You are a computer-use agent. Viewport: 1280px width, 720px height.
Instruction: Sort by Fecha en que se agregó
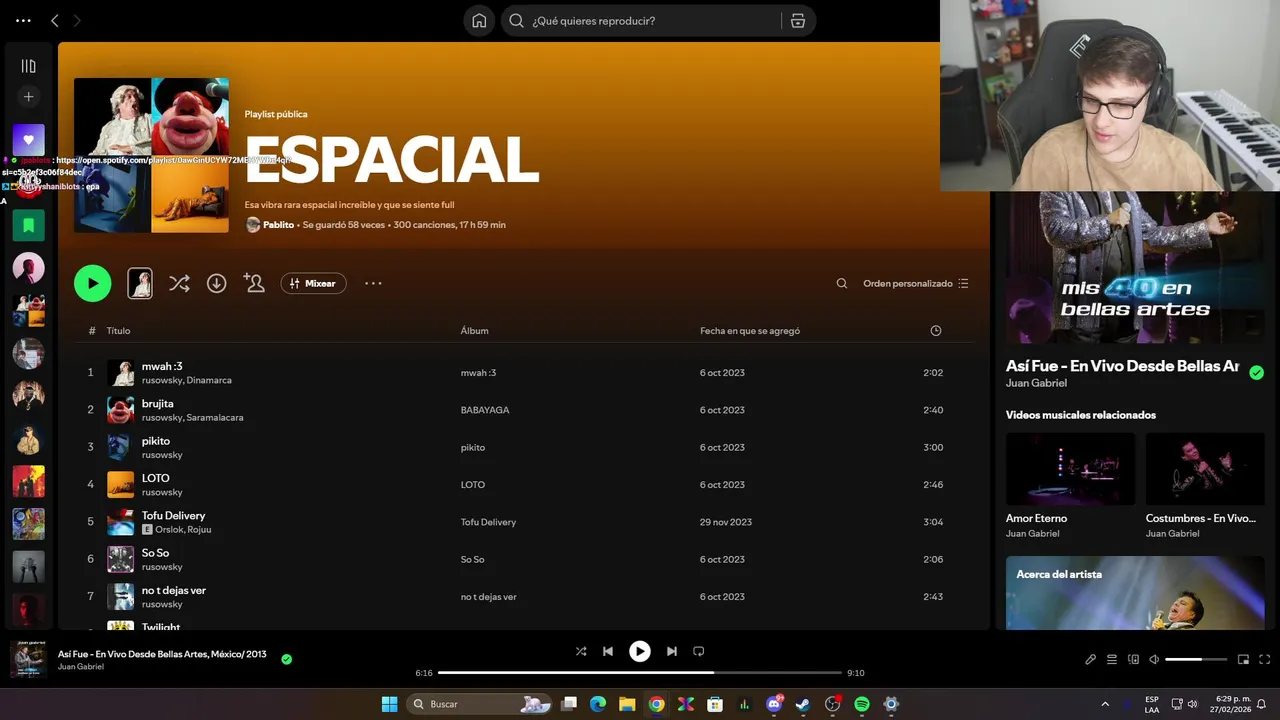(x=750, y=331)
